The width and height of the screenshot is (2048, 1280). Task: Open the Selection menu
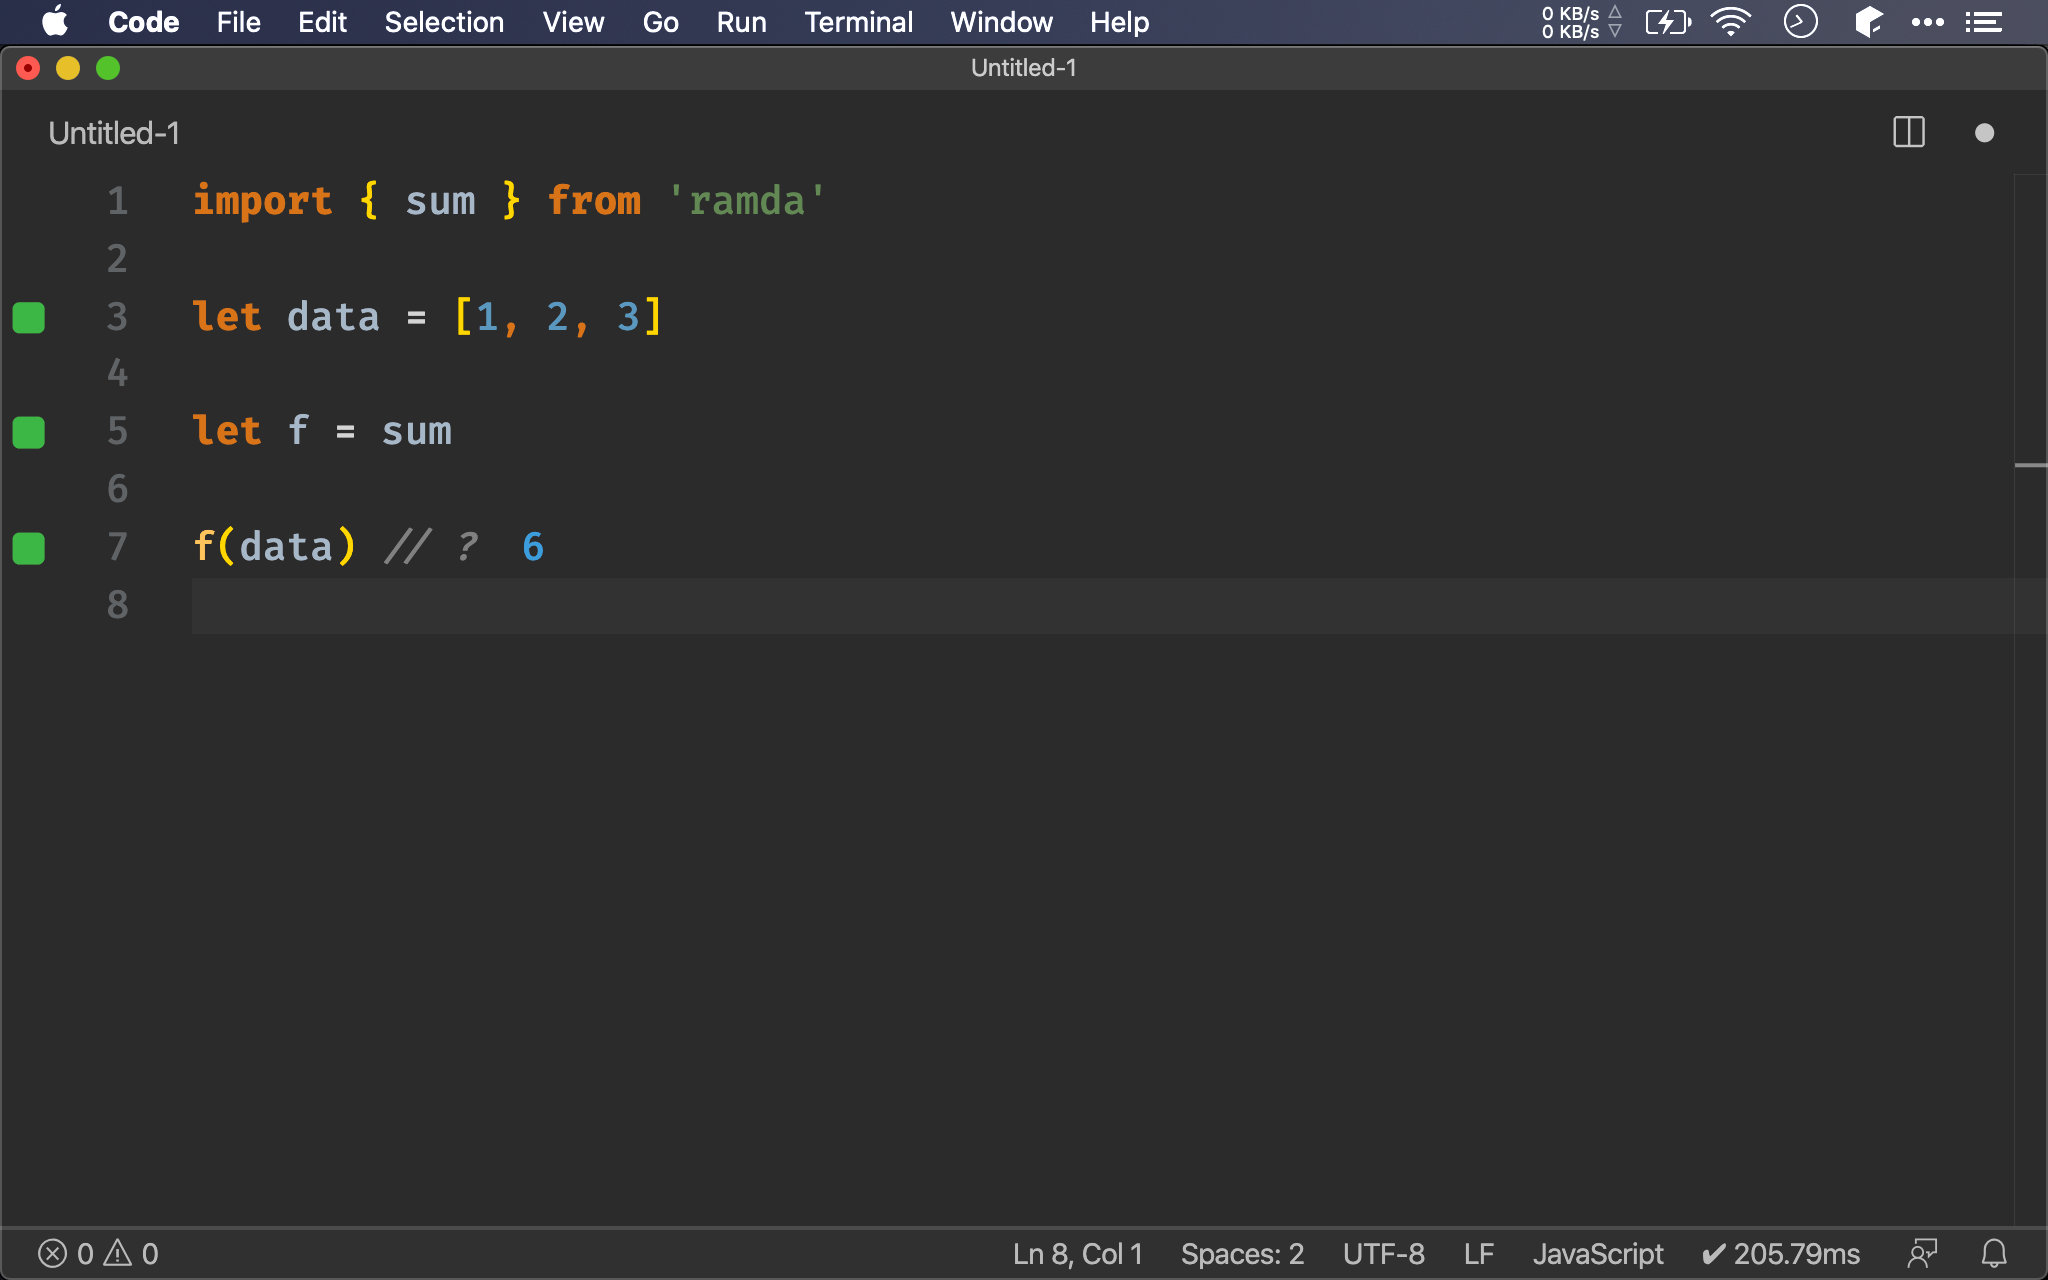[x=444, y=22]
